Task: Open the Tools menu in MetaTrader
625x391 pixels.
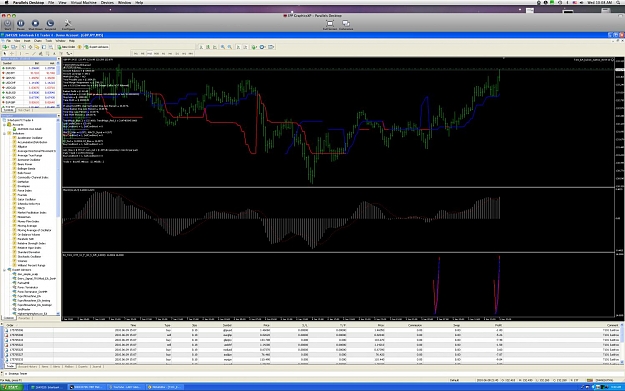Action: (x=49, y=41)
